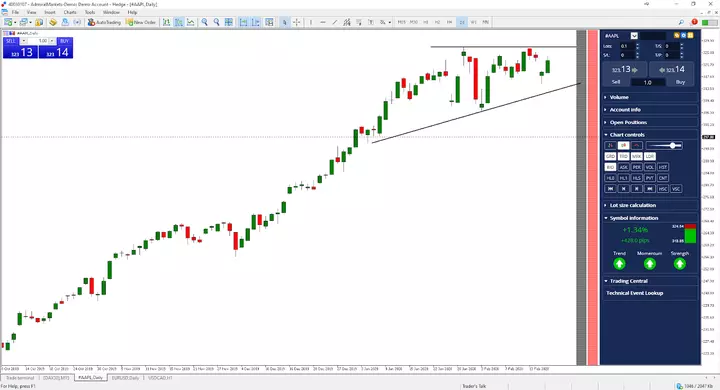The image size is (720, 390).
Task: Open the chart profiles toolbar icon
Action: 23,22
